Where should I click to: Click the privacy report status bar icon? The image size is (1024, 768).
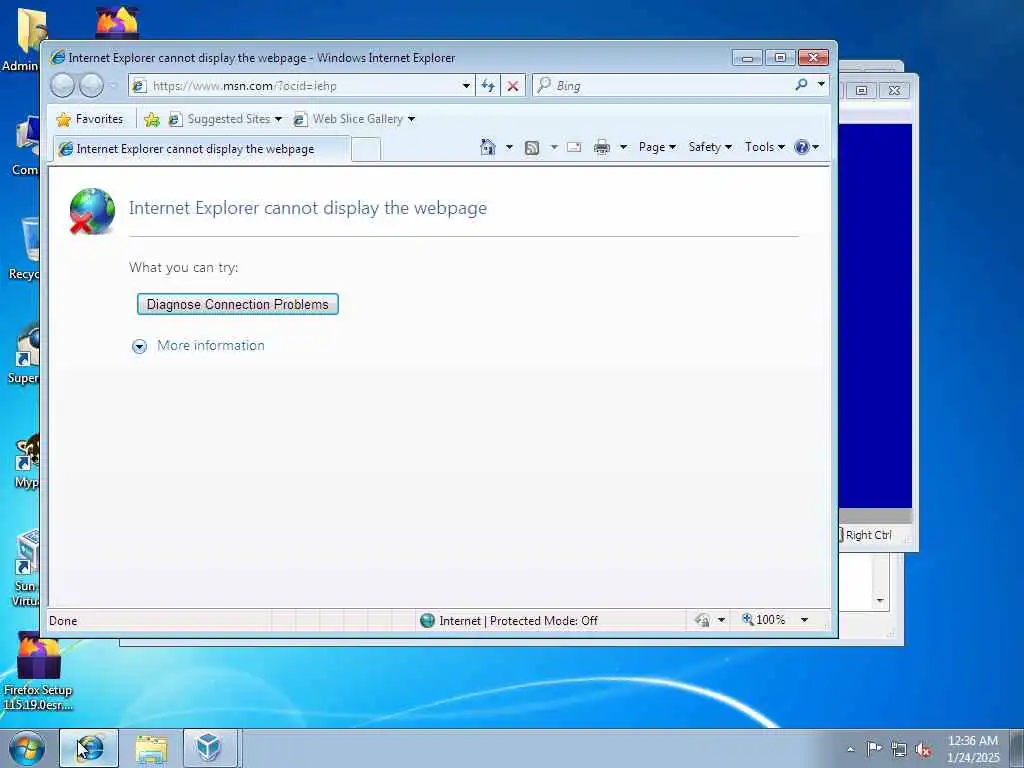click(703, 620)
